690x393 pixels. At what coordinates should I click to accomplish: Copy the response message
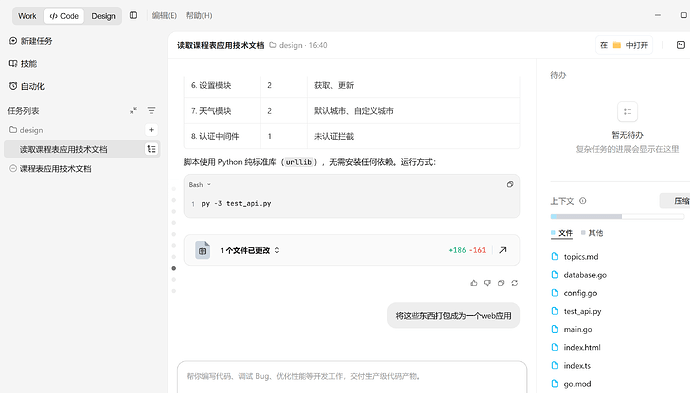[501, 283]
